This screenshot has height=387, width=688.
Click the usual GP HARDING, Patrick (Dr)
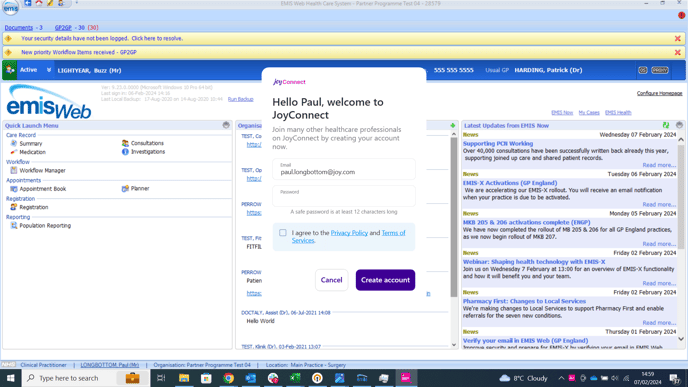click(548, 70)
